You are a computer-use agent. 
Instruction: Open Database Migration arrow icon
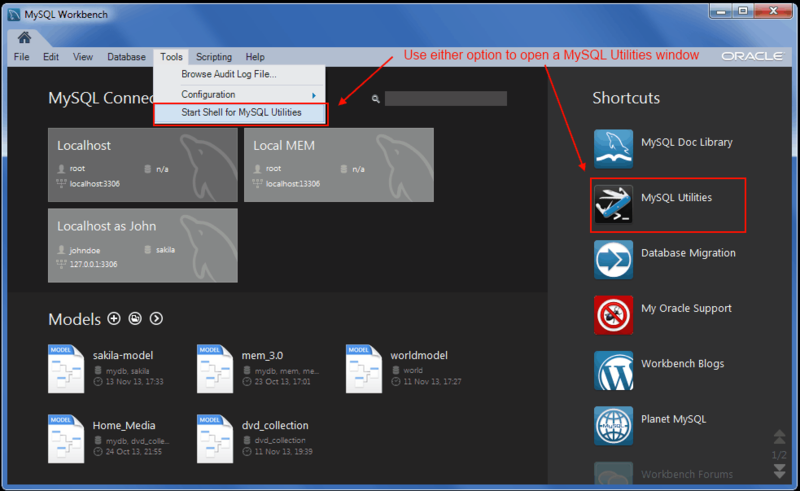pyautogui.click(x=613, y=259)
